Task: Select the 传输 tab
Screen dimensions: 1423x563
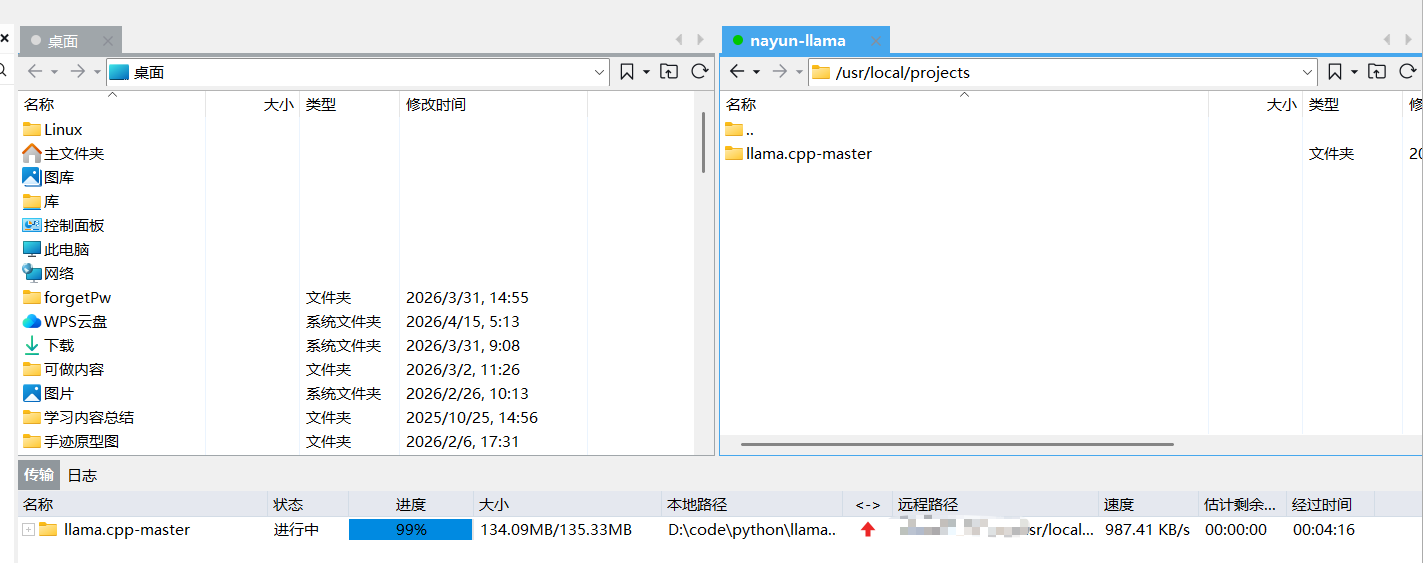Action: (40, 475)
